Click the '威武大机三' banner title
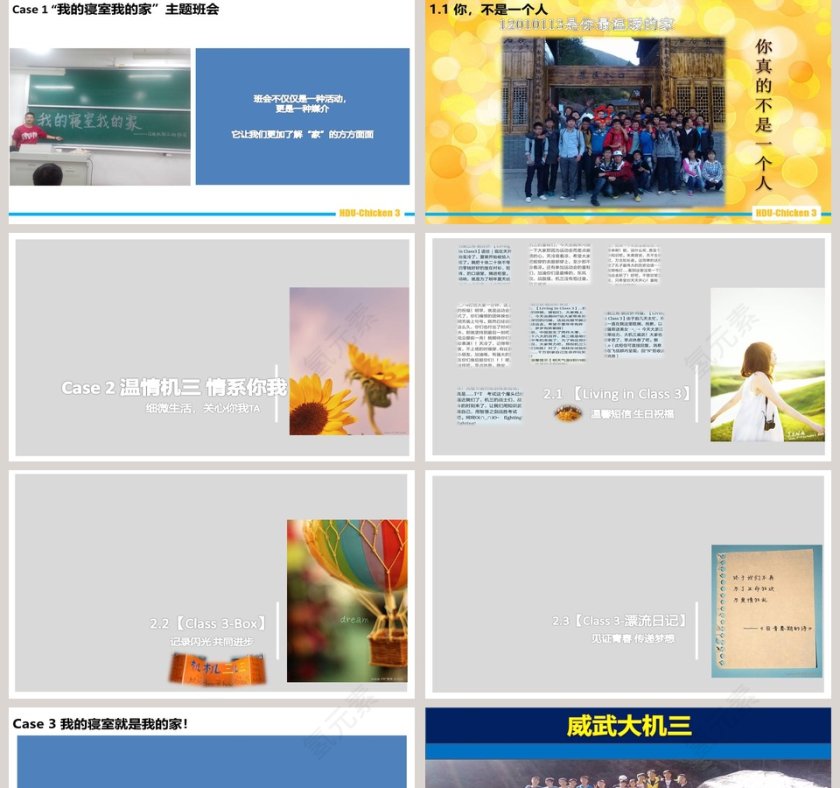Image resolution: width=840 pixels, height=788 pixels. [x=629, y=725]
